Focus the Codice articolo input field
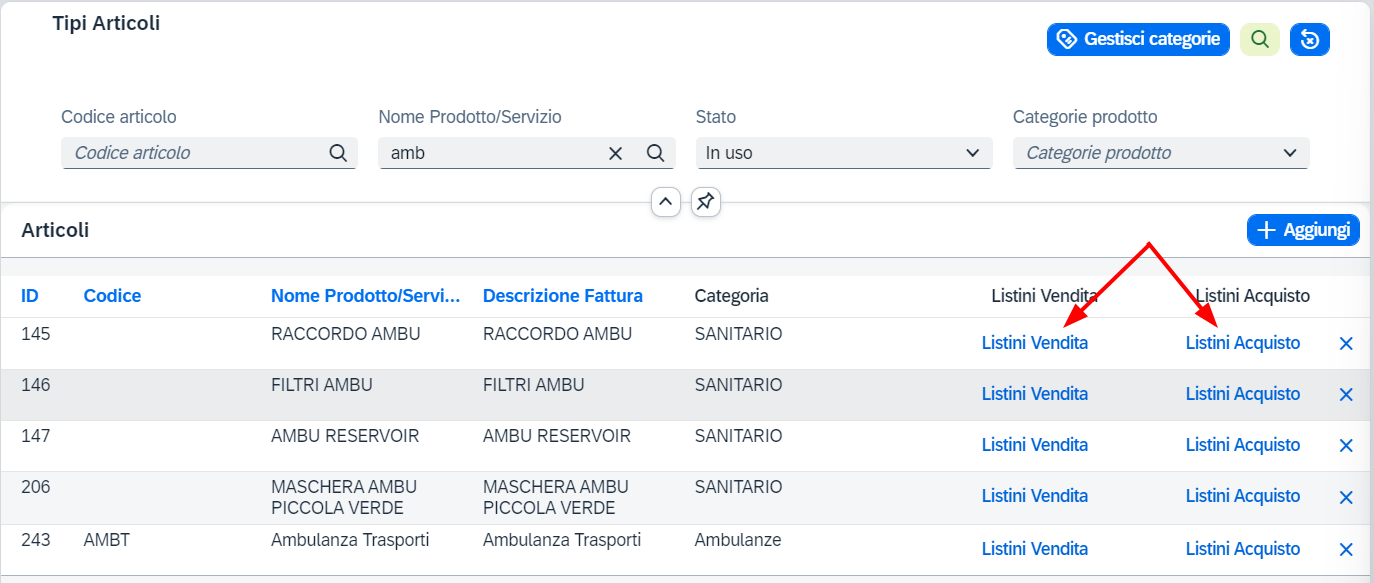Image resolution: width=1374 pixels, height=583 pixels. pos(195,153)
